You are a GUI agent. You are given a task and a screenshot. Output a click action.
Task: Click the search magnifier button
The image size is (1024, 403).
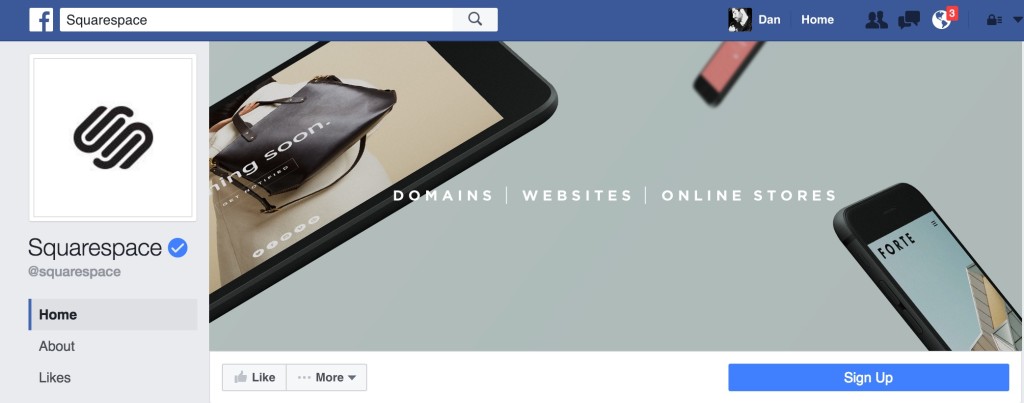point(475,20)
